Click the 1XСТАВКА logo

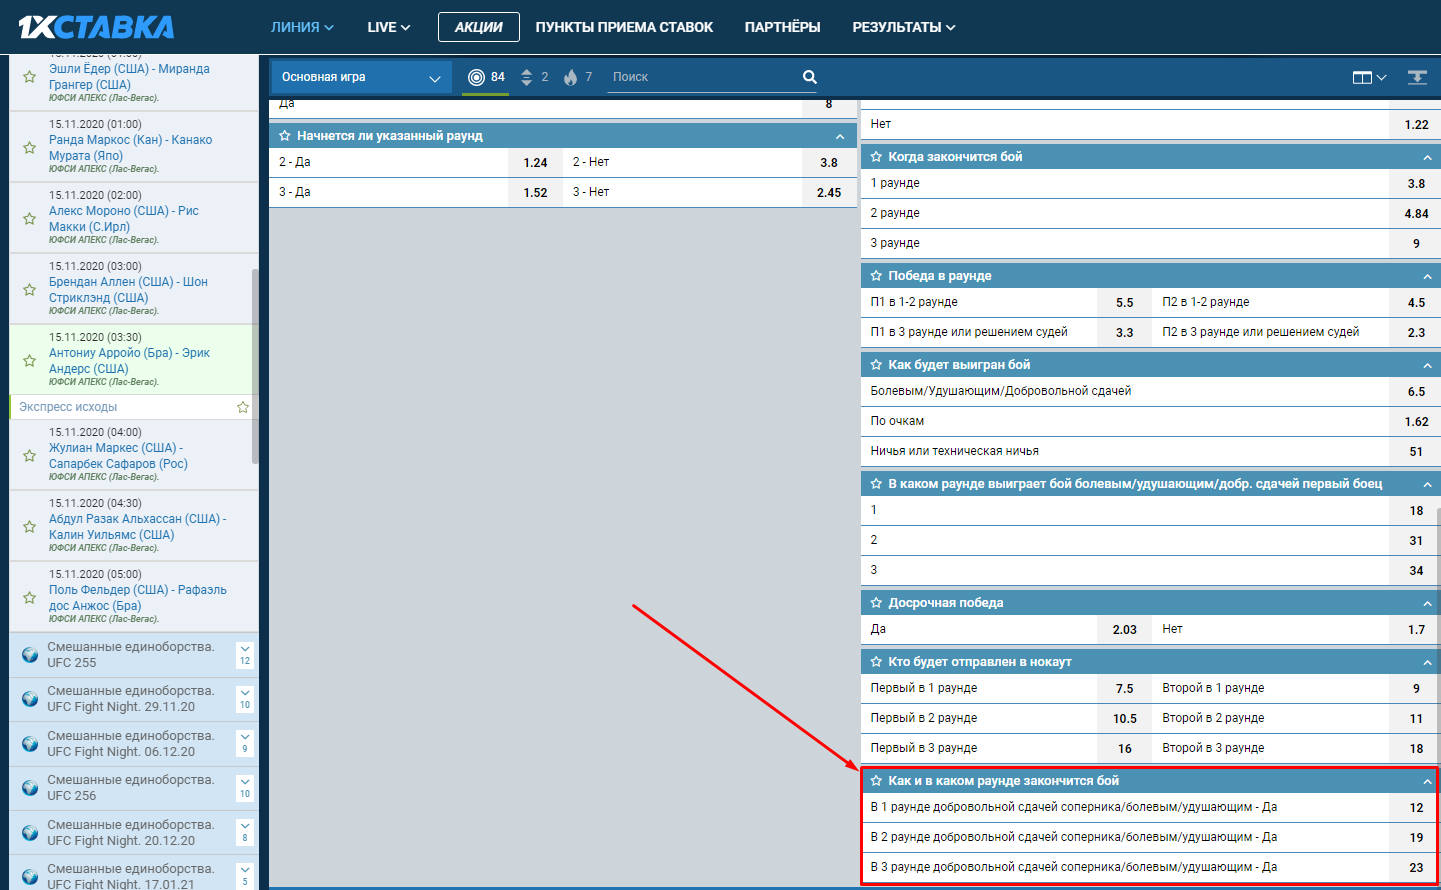pos(96,27)
